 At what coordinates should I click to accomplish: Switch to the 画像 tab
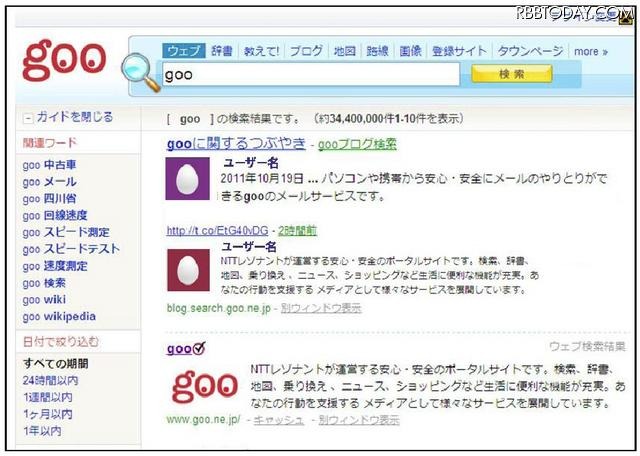(x=410, y=51)
